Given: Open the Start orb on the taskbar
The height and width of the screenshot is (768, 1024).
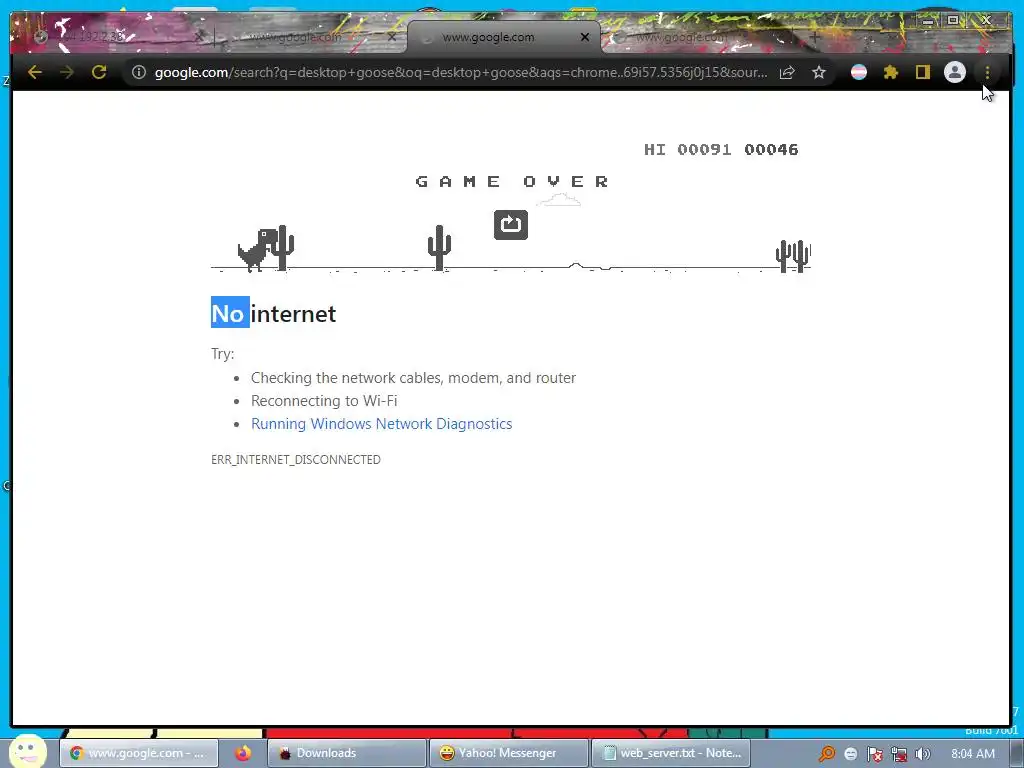Looking at the screenshot, I should pos(27,752).
